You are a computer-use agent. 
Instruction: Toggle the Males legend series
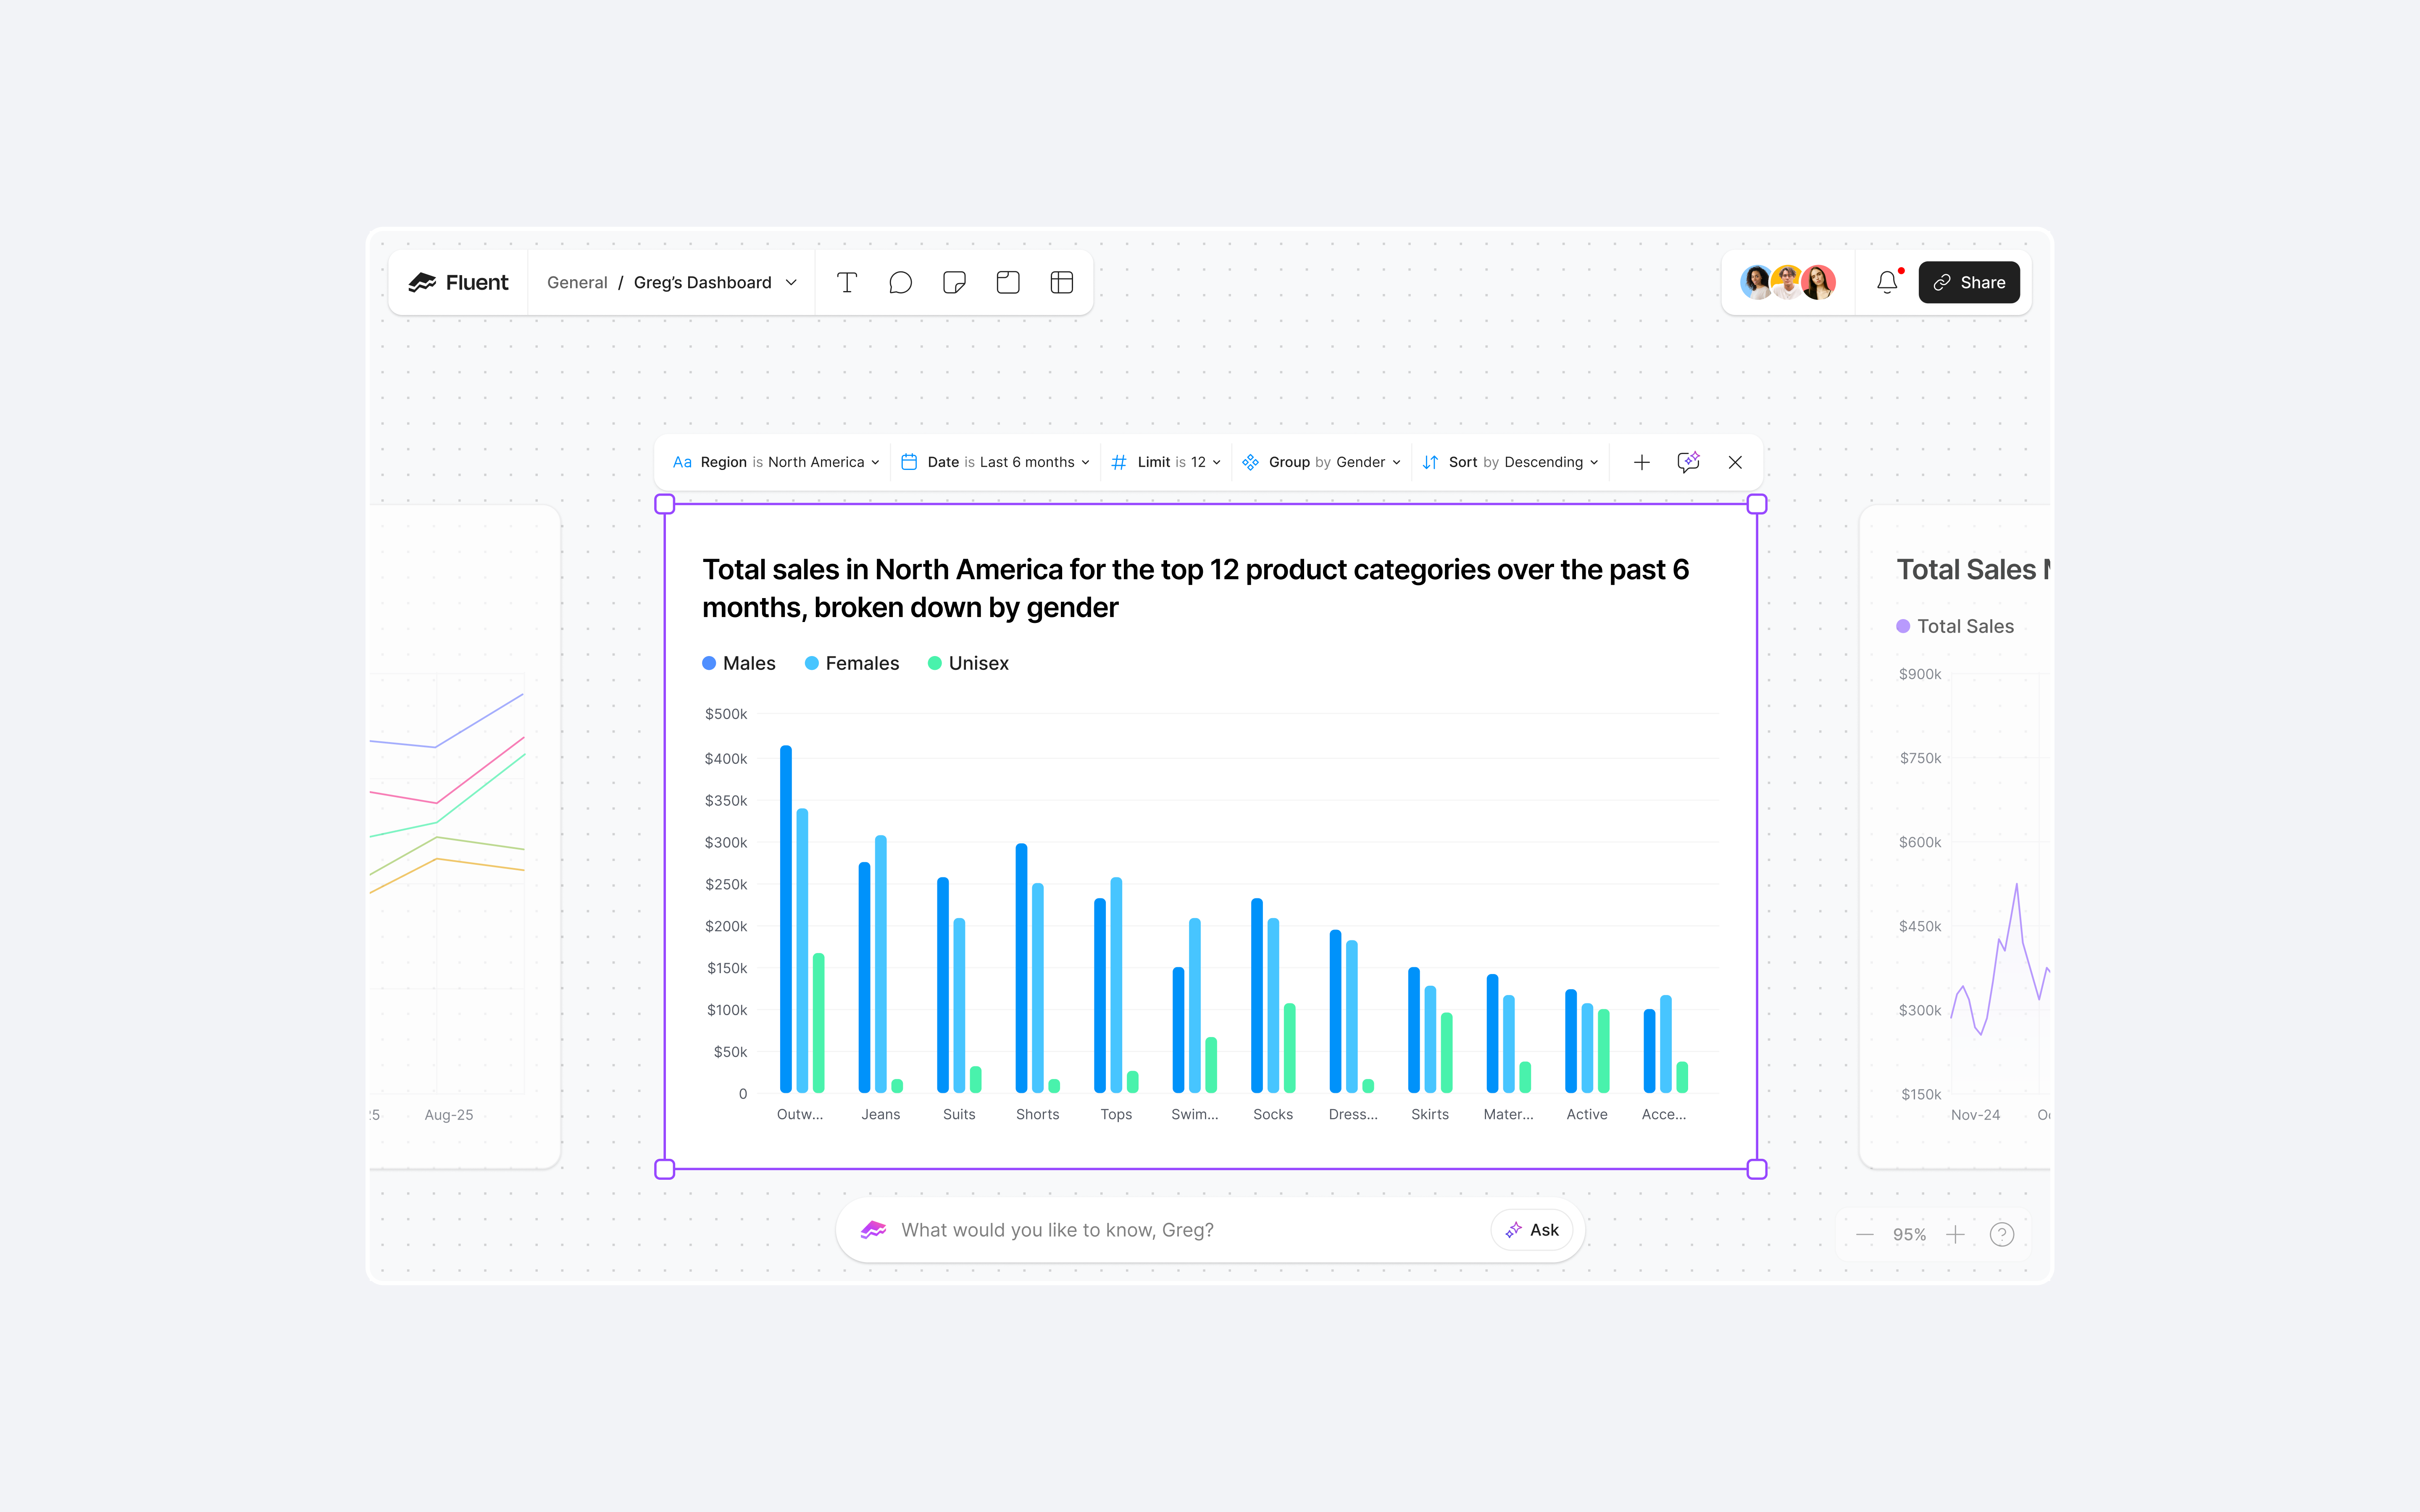pyautogui.click(x=739, y=663)
